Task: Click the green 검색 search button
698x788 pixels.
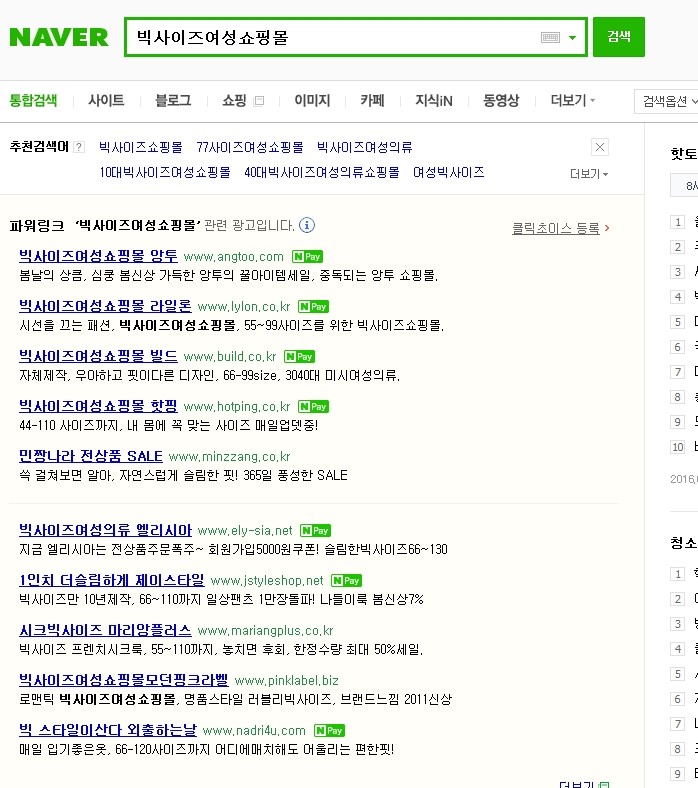Action: (619, 37)
